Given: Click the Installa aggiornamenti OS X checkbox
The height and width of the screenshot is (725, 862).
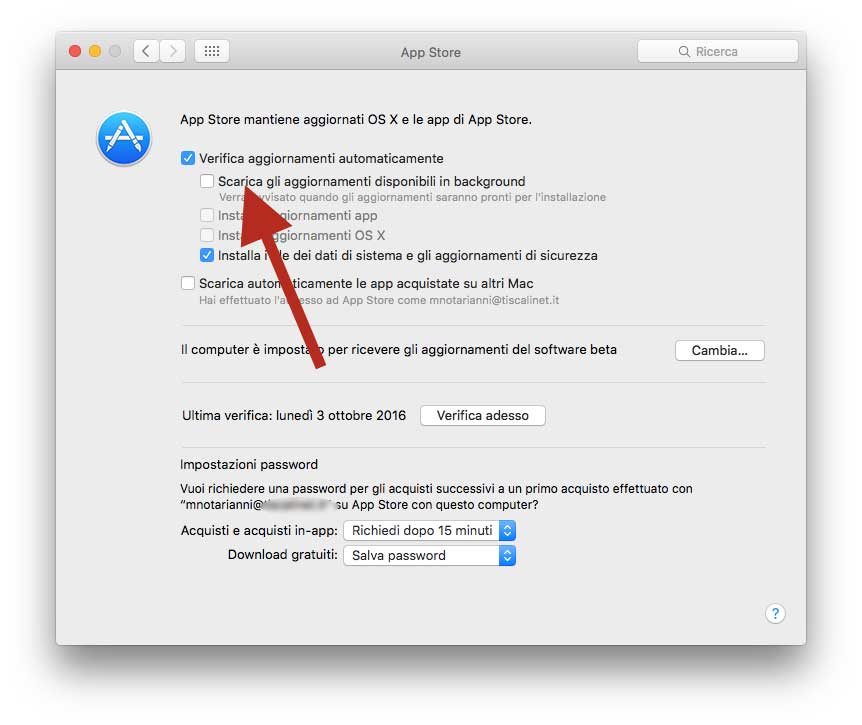Looking at the screenshot, I should [x=207, y=235].
